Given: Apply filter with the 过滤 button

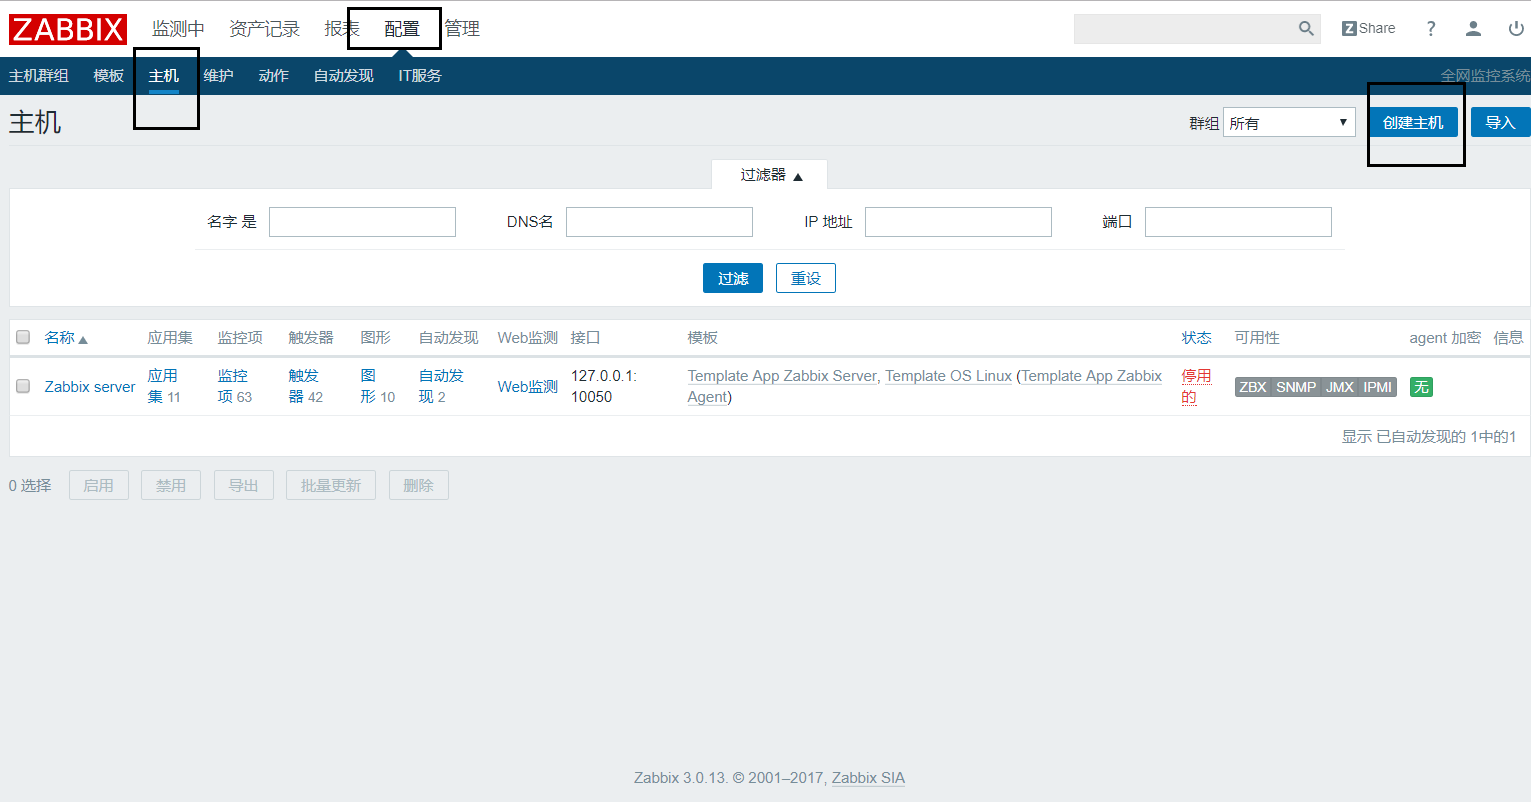Looking at the screenshot, I should [733, 278].
